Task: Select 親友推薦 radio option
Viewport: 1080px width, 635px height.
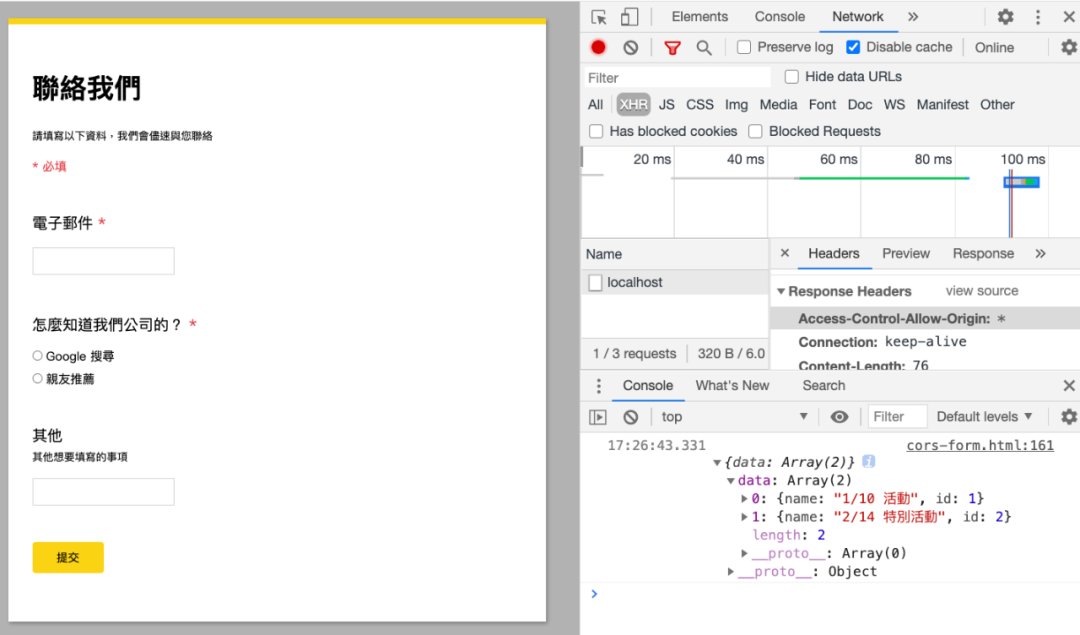Action: [x=38, y=379]
